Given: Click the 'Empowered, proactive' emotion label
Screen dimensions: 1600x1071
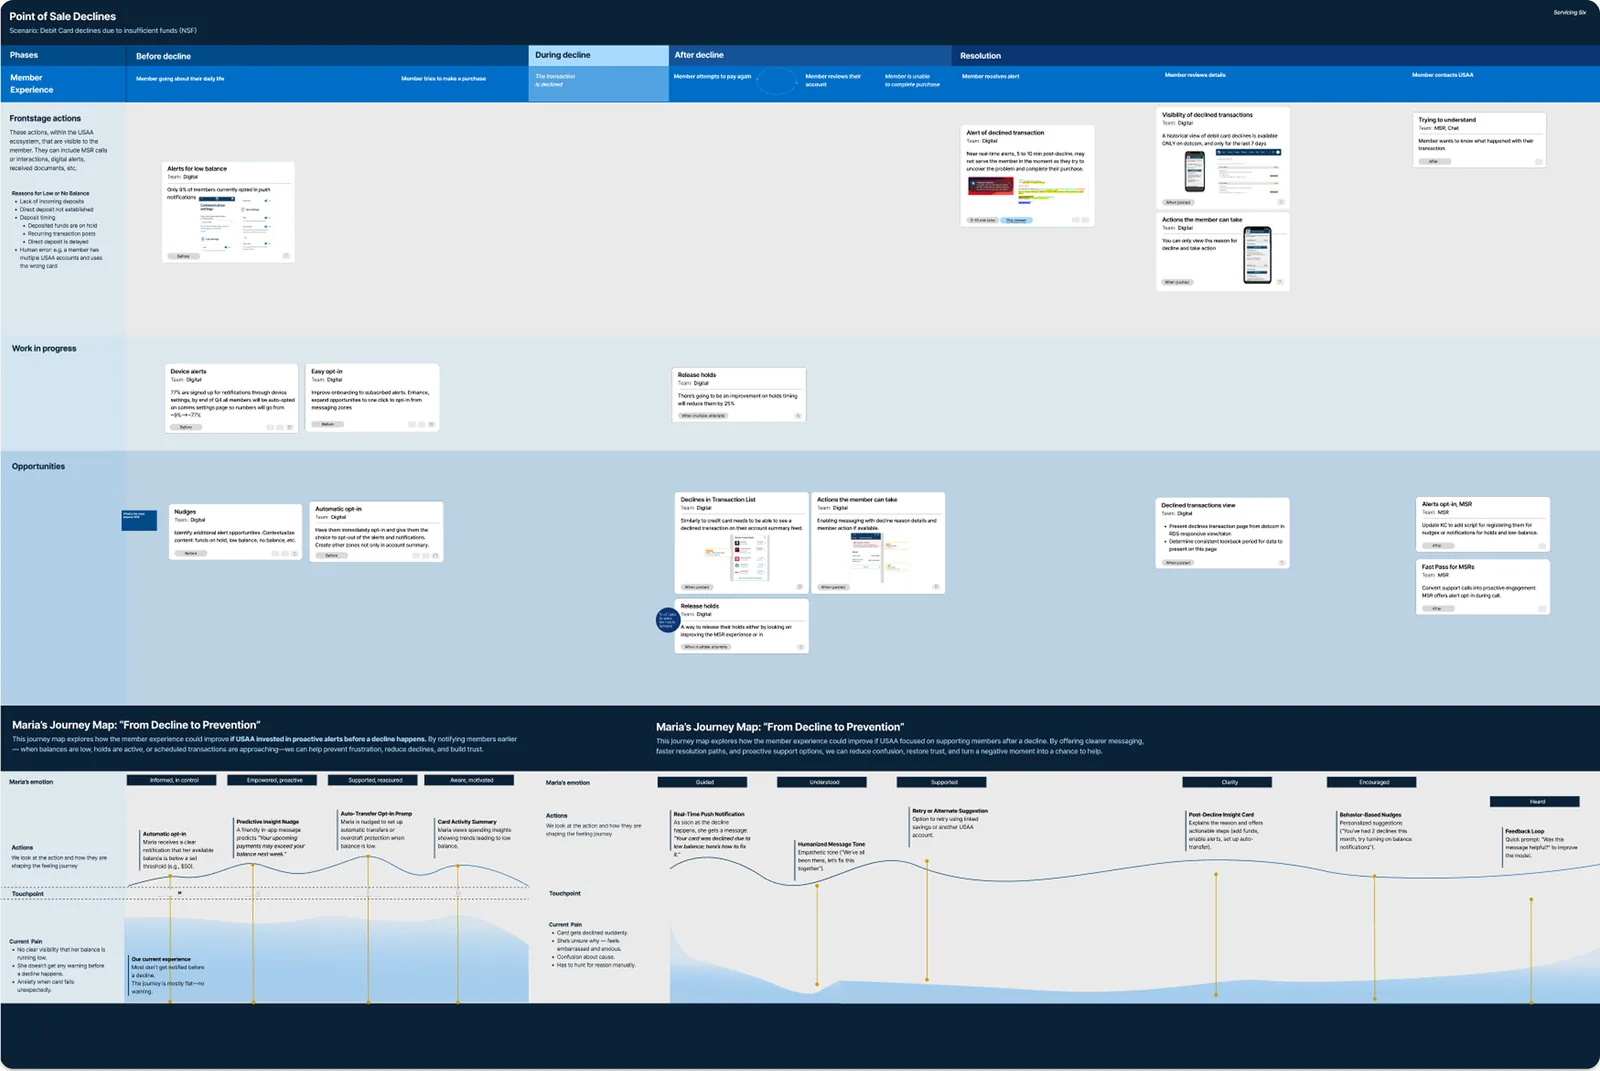Looking at the screenshot, I should 274,780.
